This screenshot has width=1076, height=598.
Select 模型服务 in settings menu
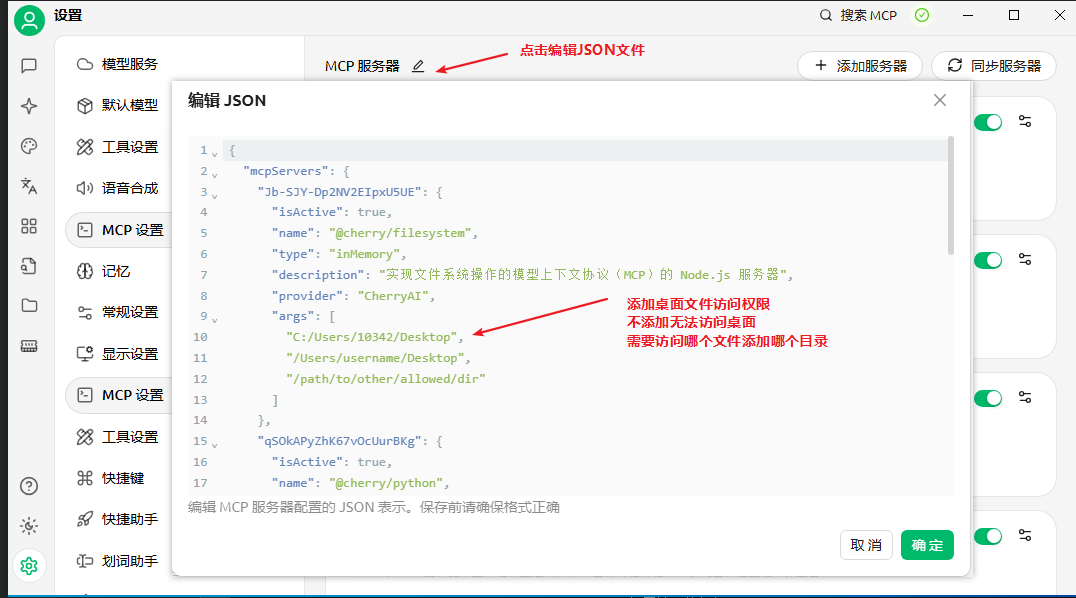[x=130, y=64]
